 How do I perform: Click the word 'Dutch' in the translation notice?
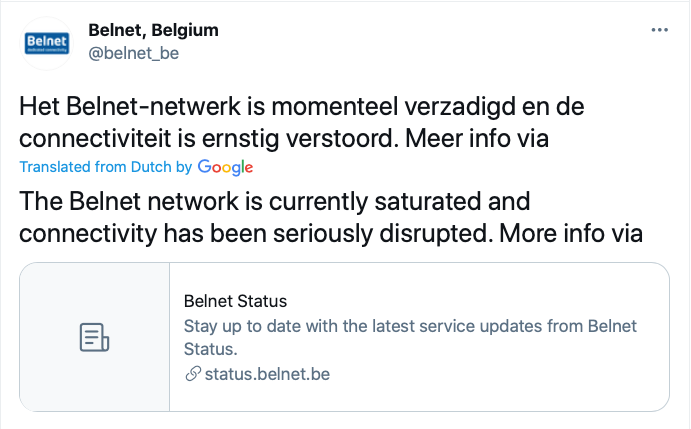(x=151, y=167)
